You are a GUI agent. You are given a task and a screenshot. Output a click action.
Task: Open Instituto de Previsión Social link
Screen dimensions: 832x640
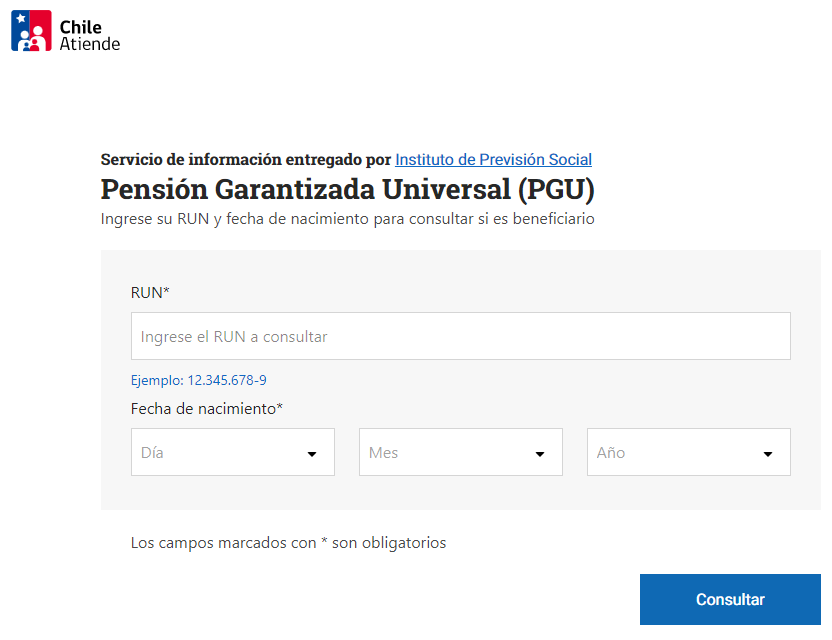pos(493,159)
